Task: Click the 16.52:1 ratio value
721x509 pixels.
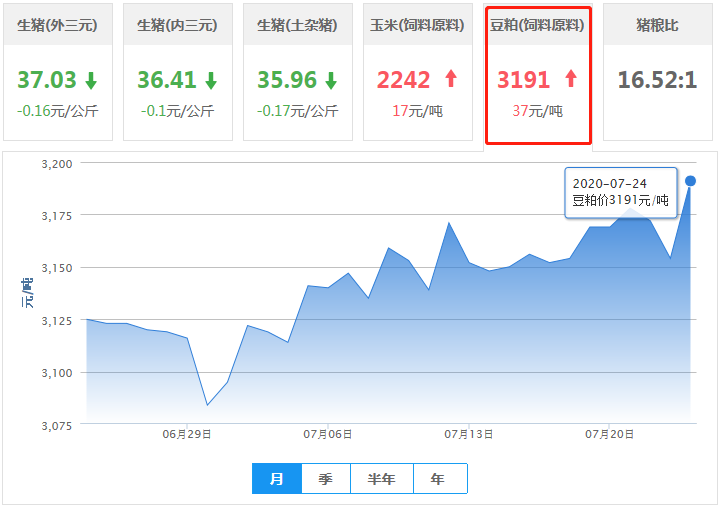Action: click(x=657, y=80)
